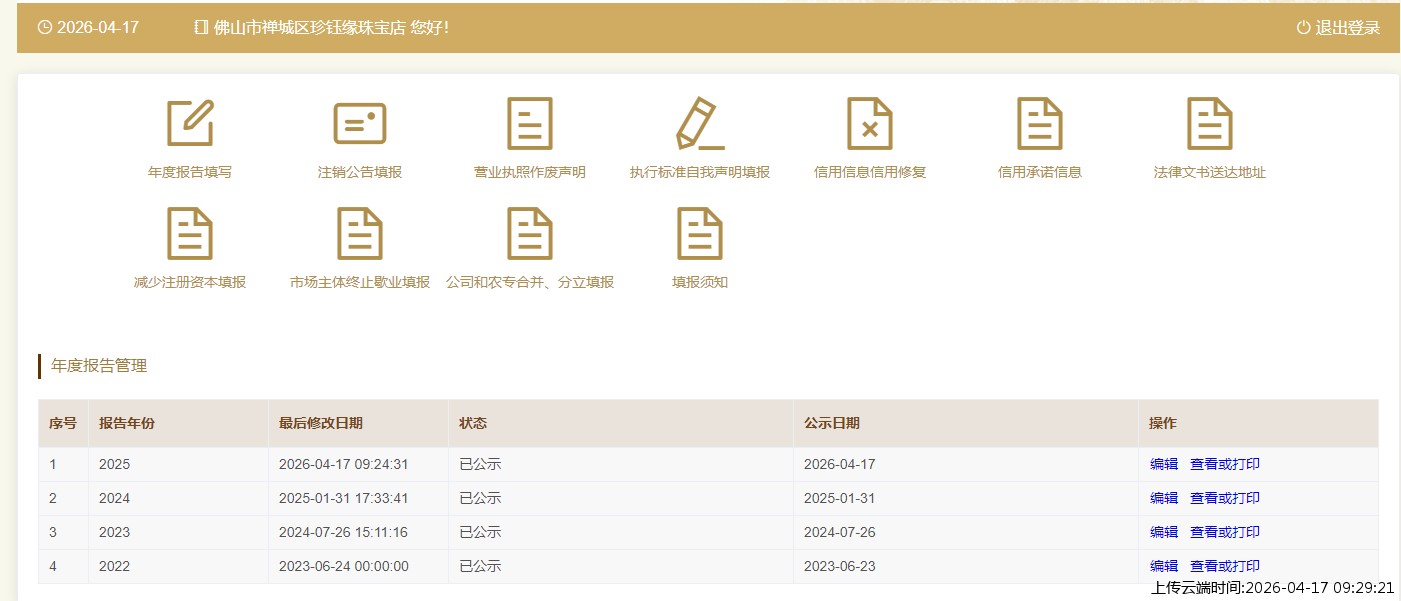Select 公司和农专合并、分立填报 icon
This screenshot has height=601, width=1401.
tap(530, 234)
